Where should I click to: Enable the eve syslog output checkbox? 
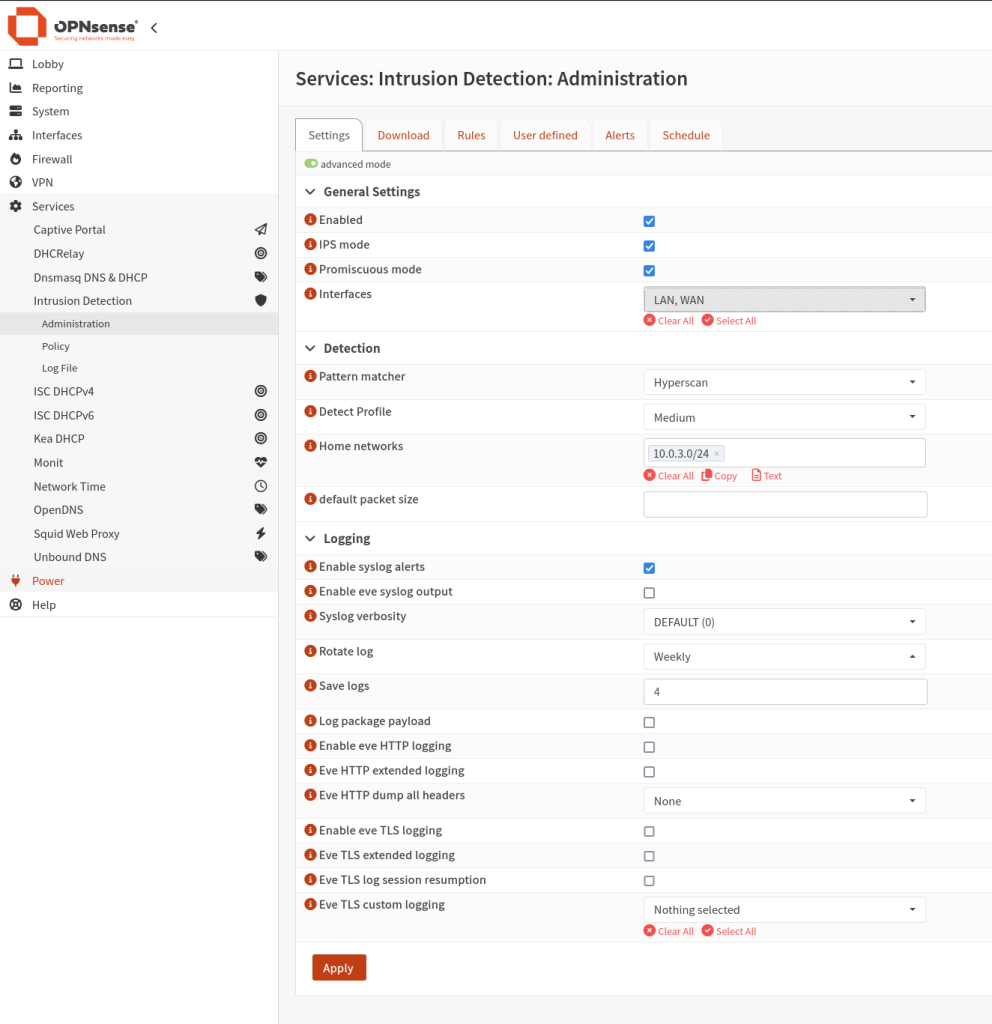point(649,593)
